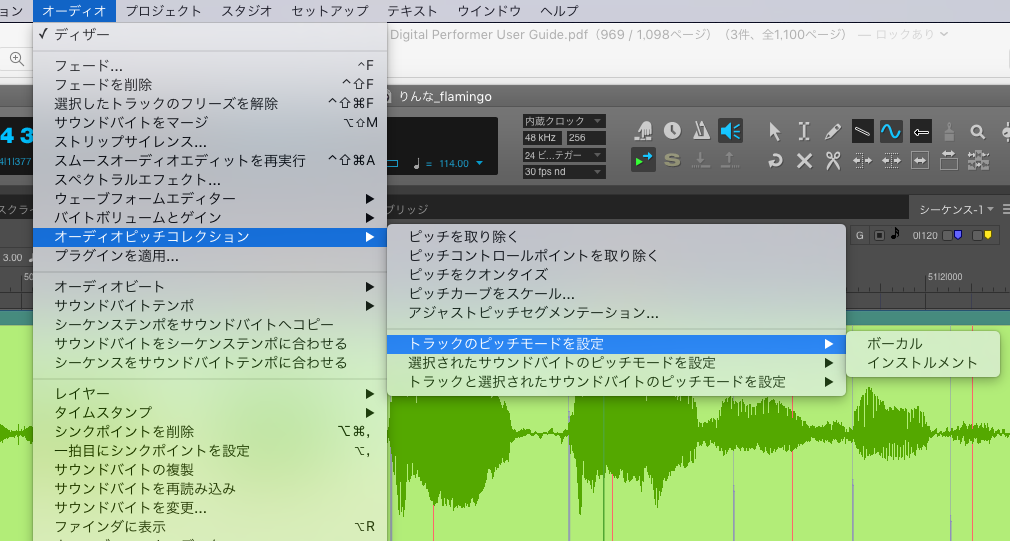Image resolution: width=1010 pixels, height=541 pixels.
Task: Click the second trim/roll tool icon
Action: click(891, 160)
